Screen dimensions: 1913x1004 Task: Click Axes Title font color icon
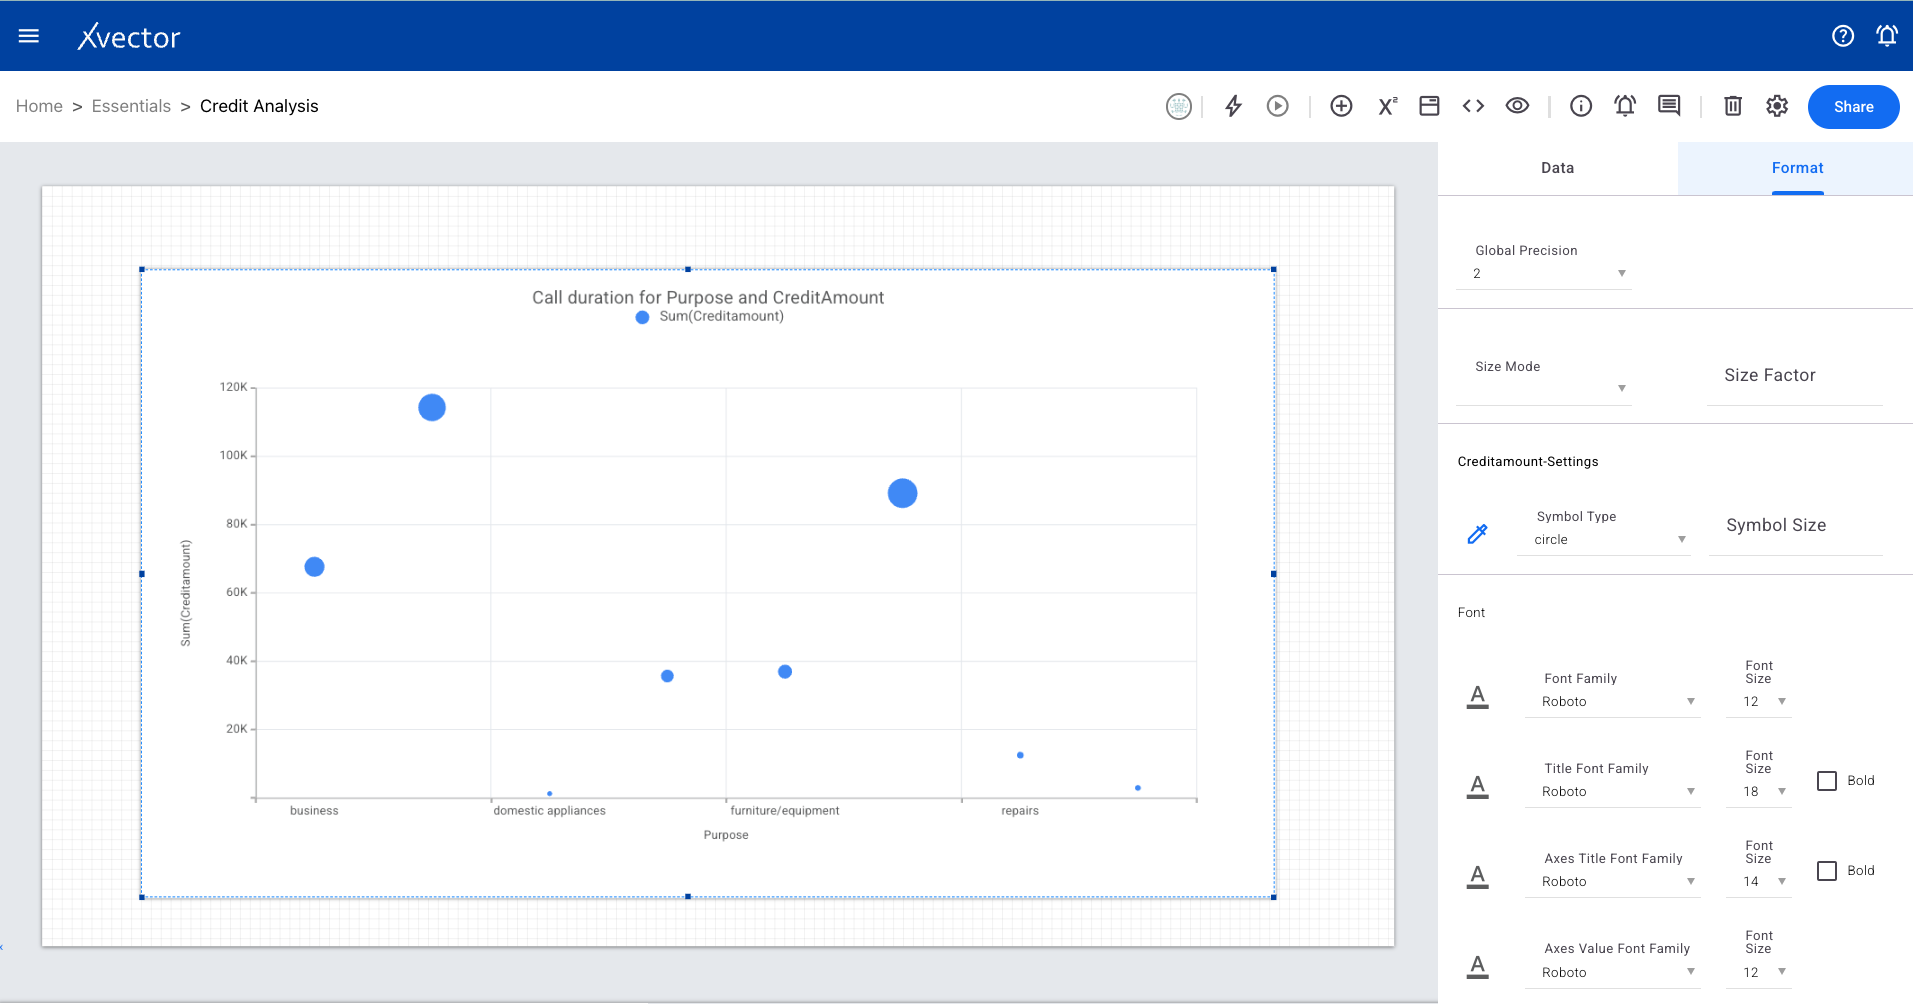tap(1477, 876)
